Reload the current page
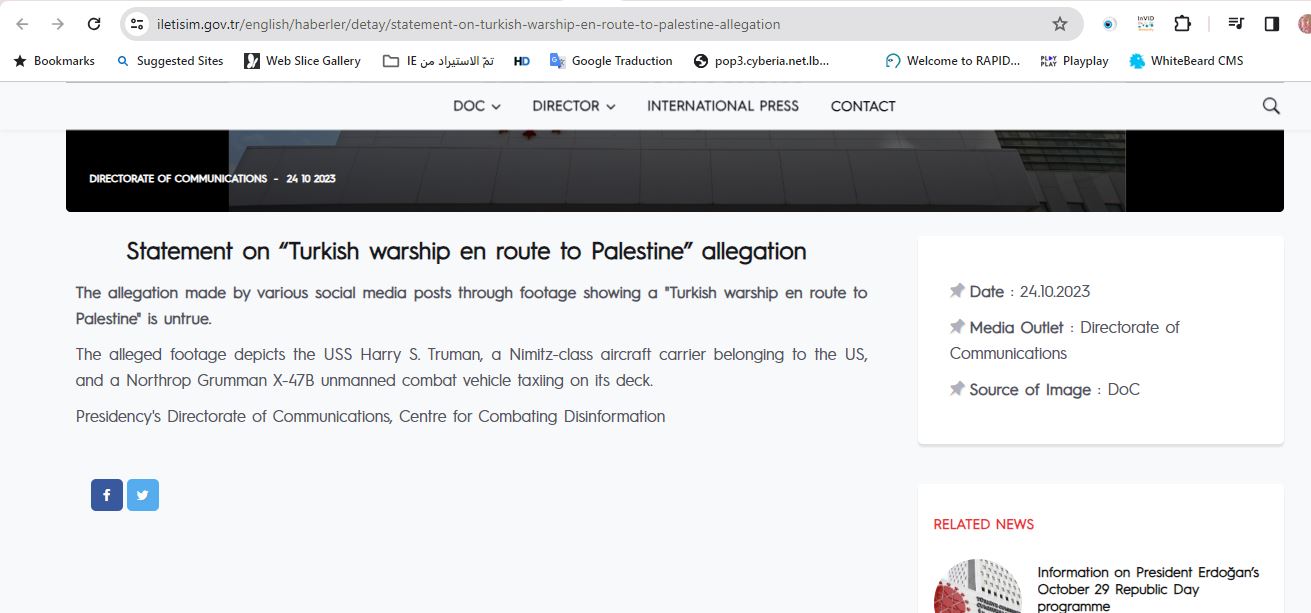 (94, 24)
